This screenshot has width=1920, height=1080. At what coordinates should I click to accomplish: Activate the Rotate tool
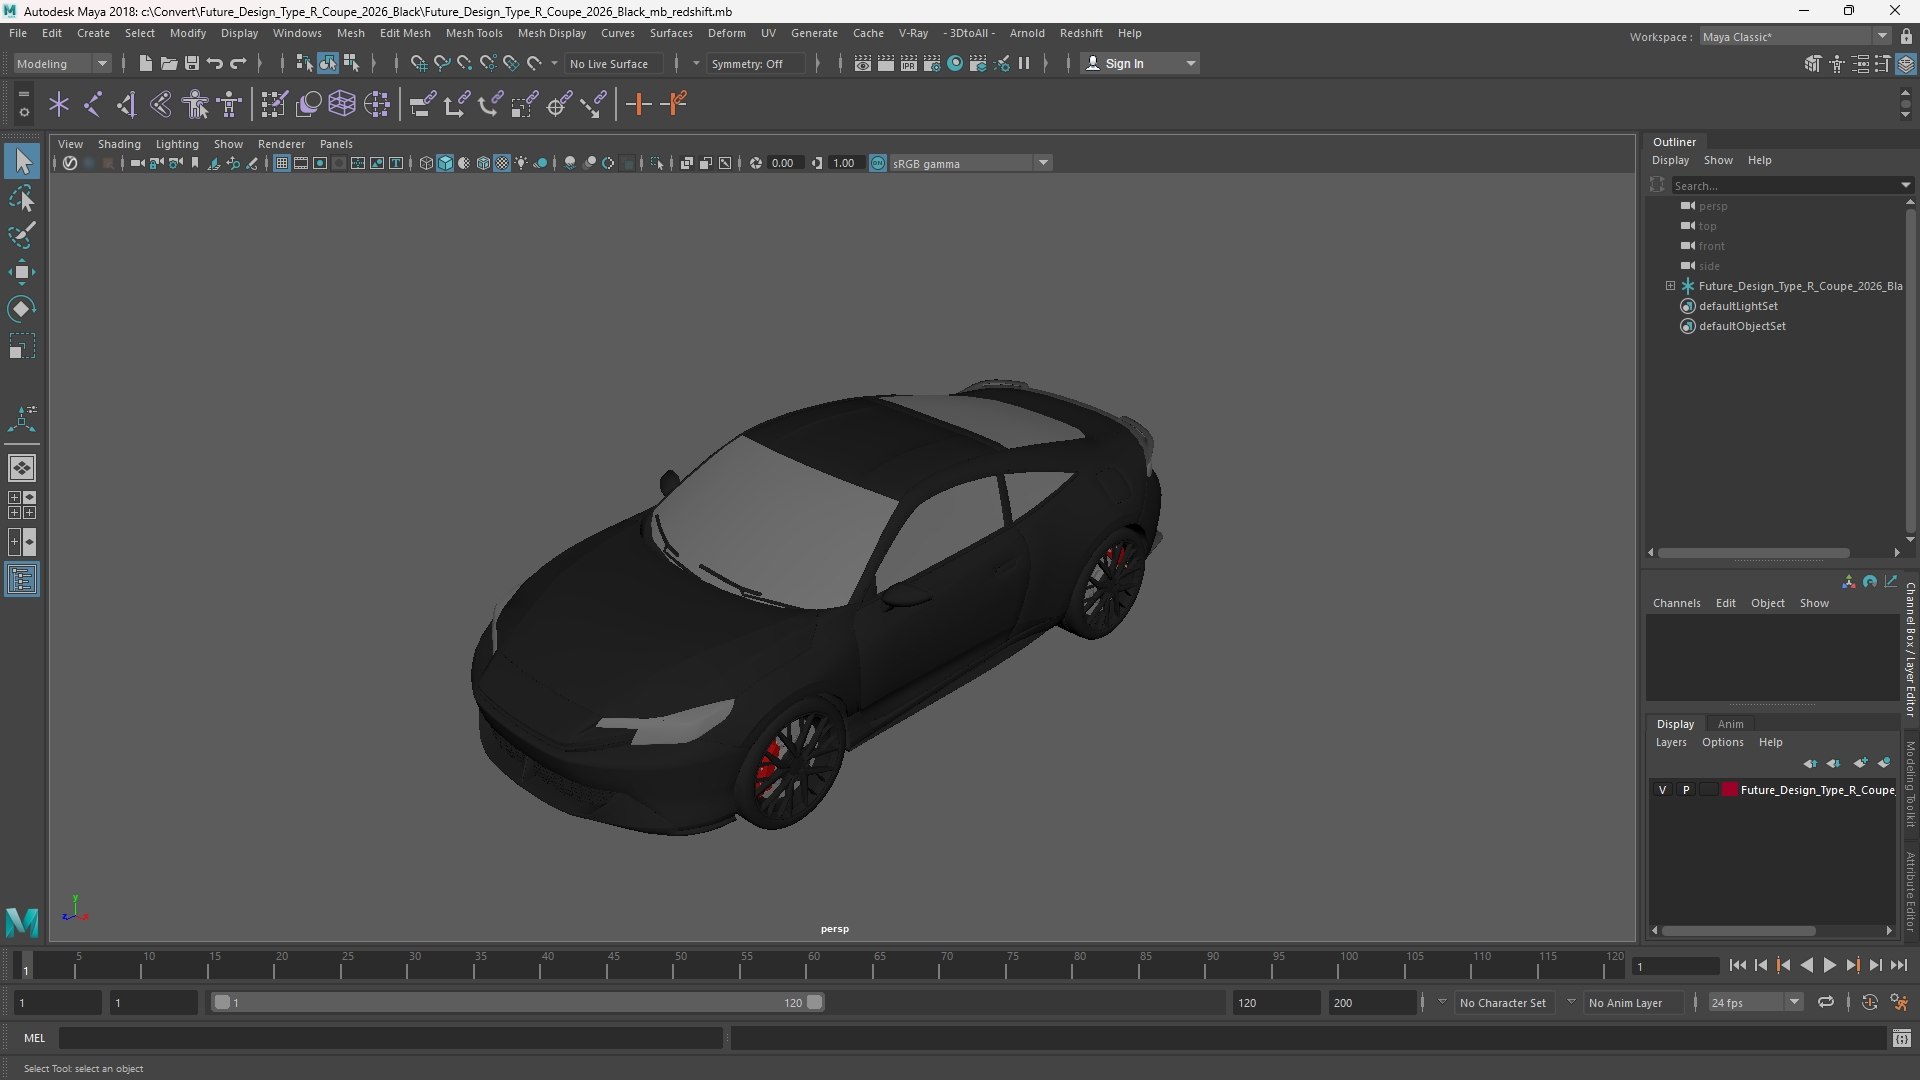point(22,309)
